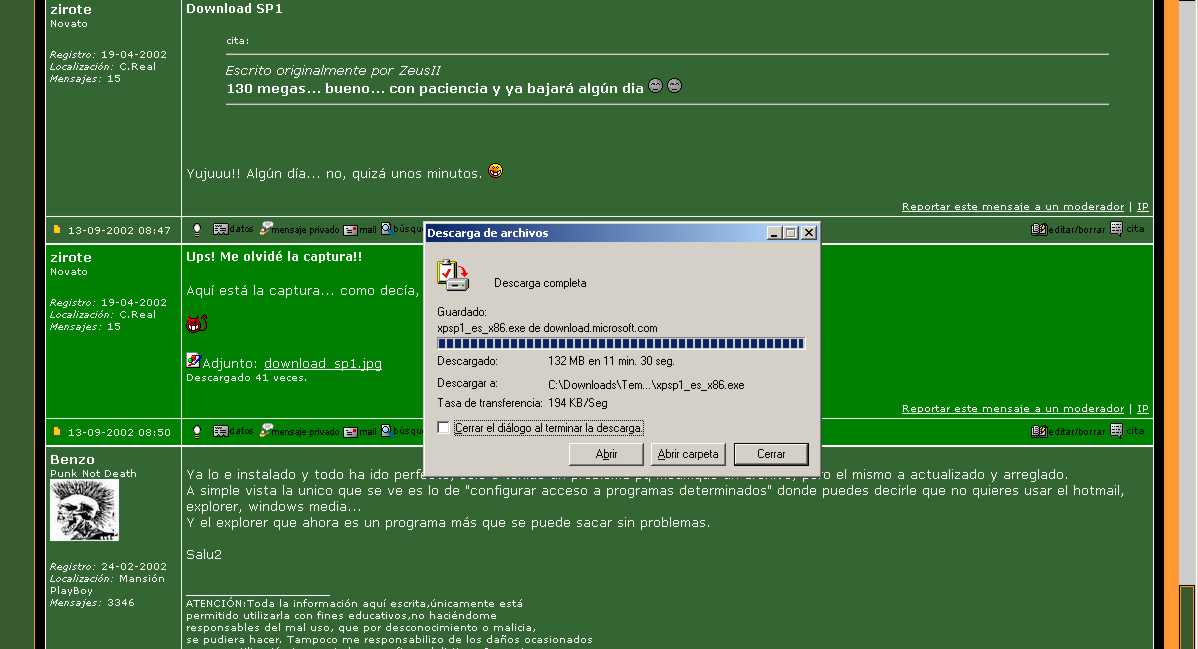Click the download progress bar in the dialog

tap(620, 344)
